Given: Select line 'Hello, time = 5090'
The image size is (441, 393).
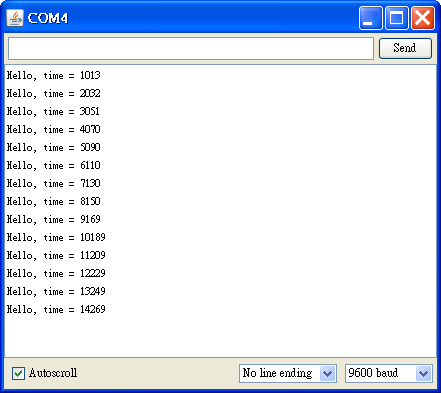Looking at the screenshot, I should [x=54, y=147].
